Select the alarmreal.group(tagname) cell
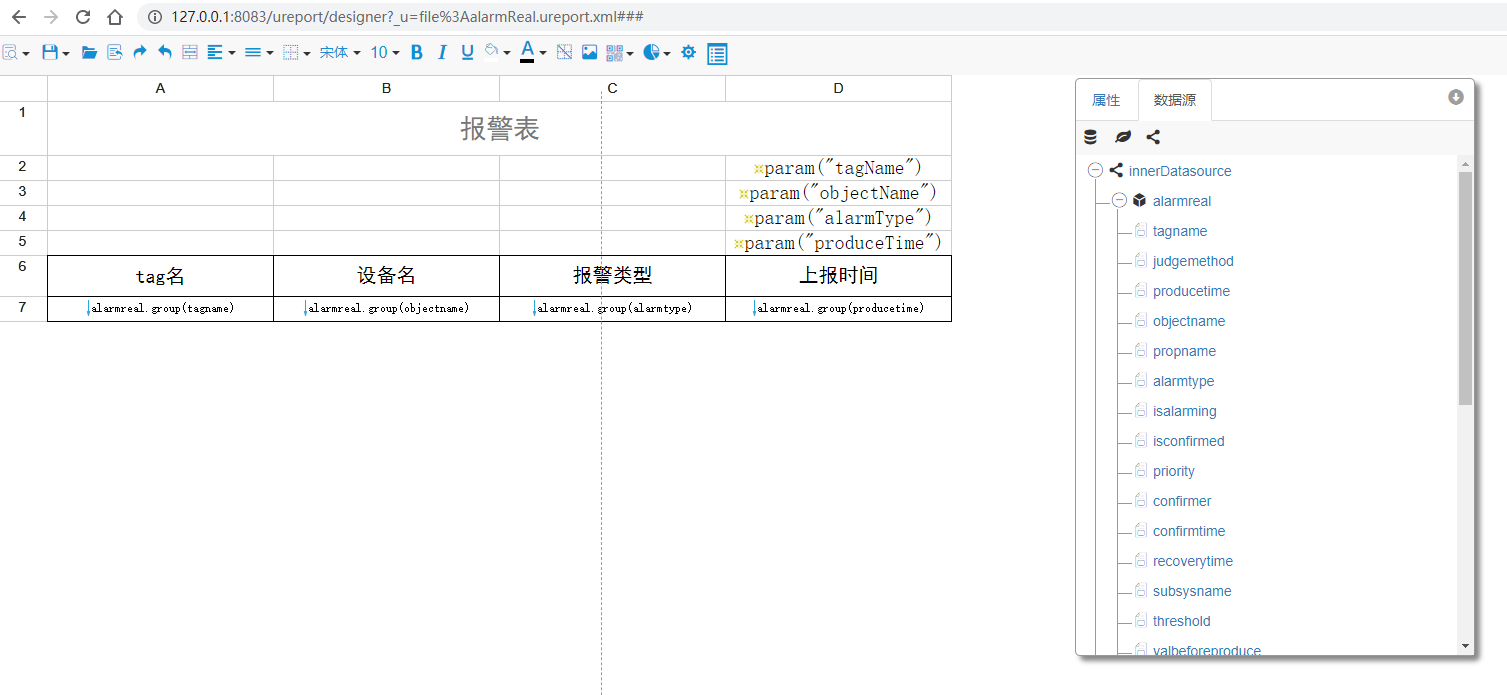The image size is (1507, 695). (x=160, y=309)
